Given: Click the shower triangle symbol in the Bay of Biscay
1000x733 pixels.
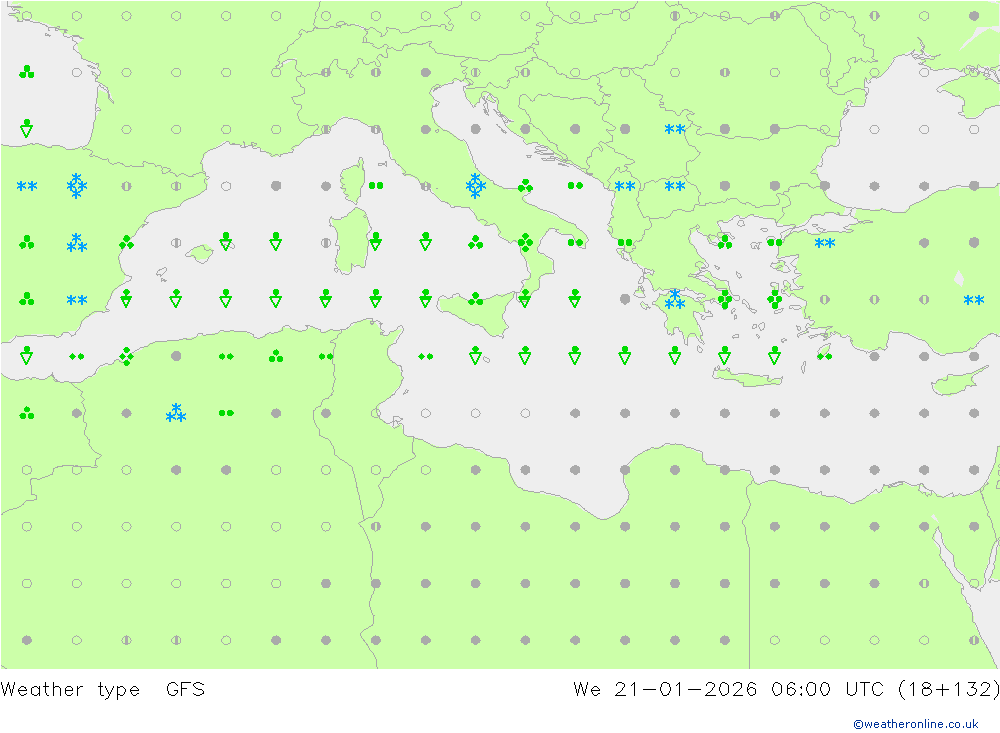Looking at the screenshot, I should click(26, 128).
